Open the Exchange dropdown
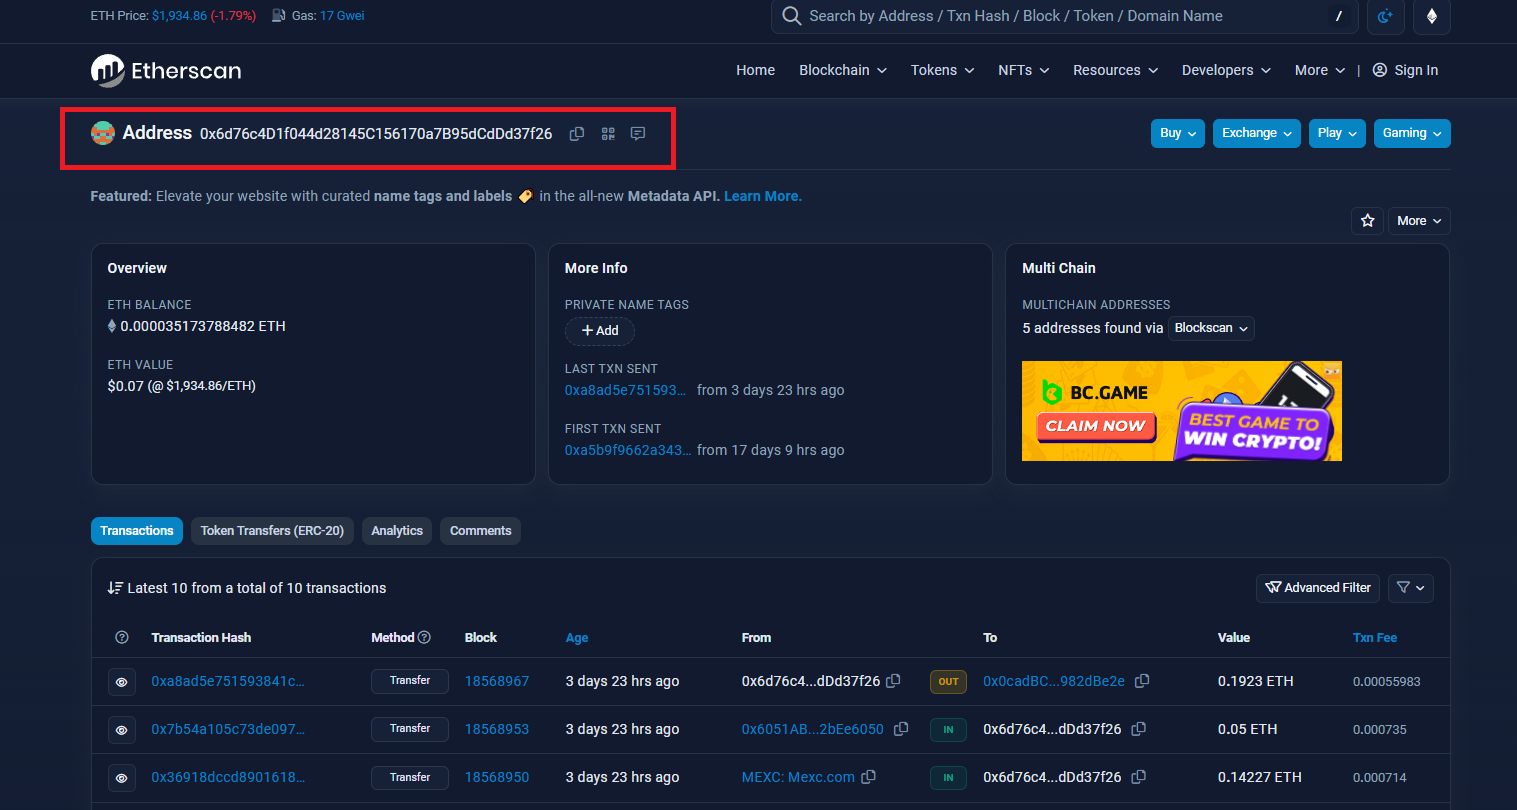 [x=1257, y=133]
